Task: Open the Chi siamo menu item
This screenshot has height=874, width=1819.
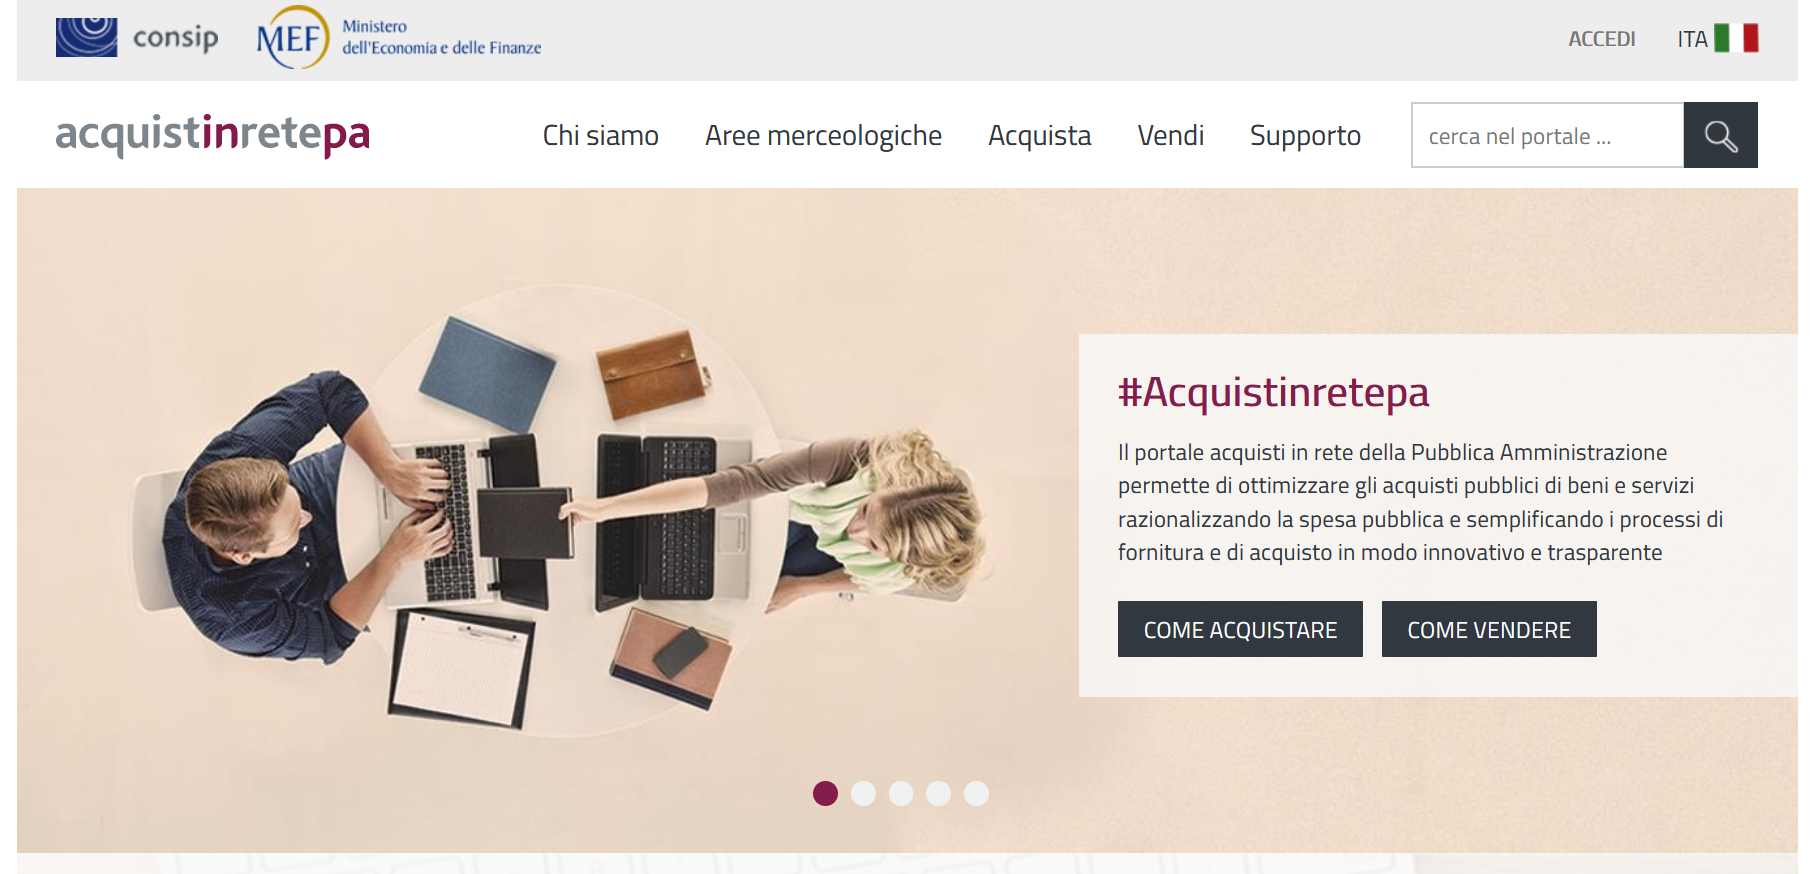Action: pos(600,135)
